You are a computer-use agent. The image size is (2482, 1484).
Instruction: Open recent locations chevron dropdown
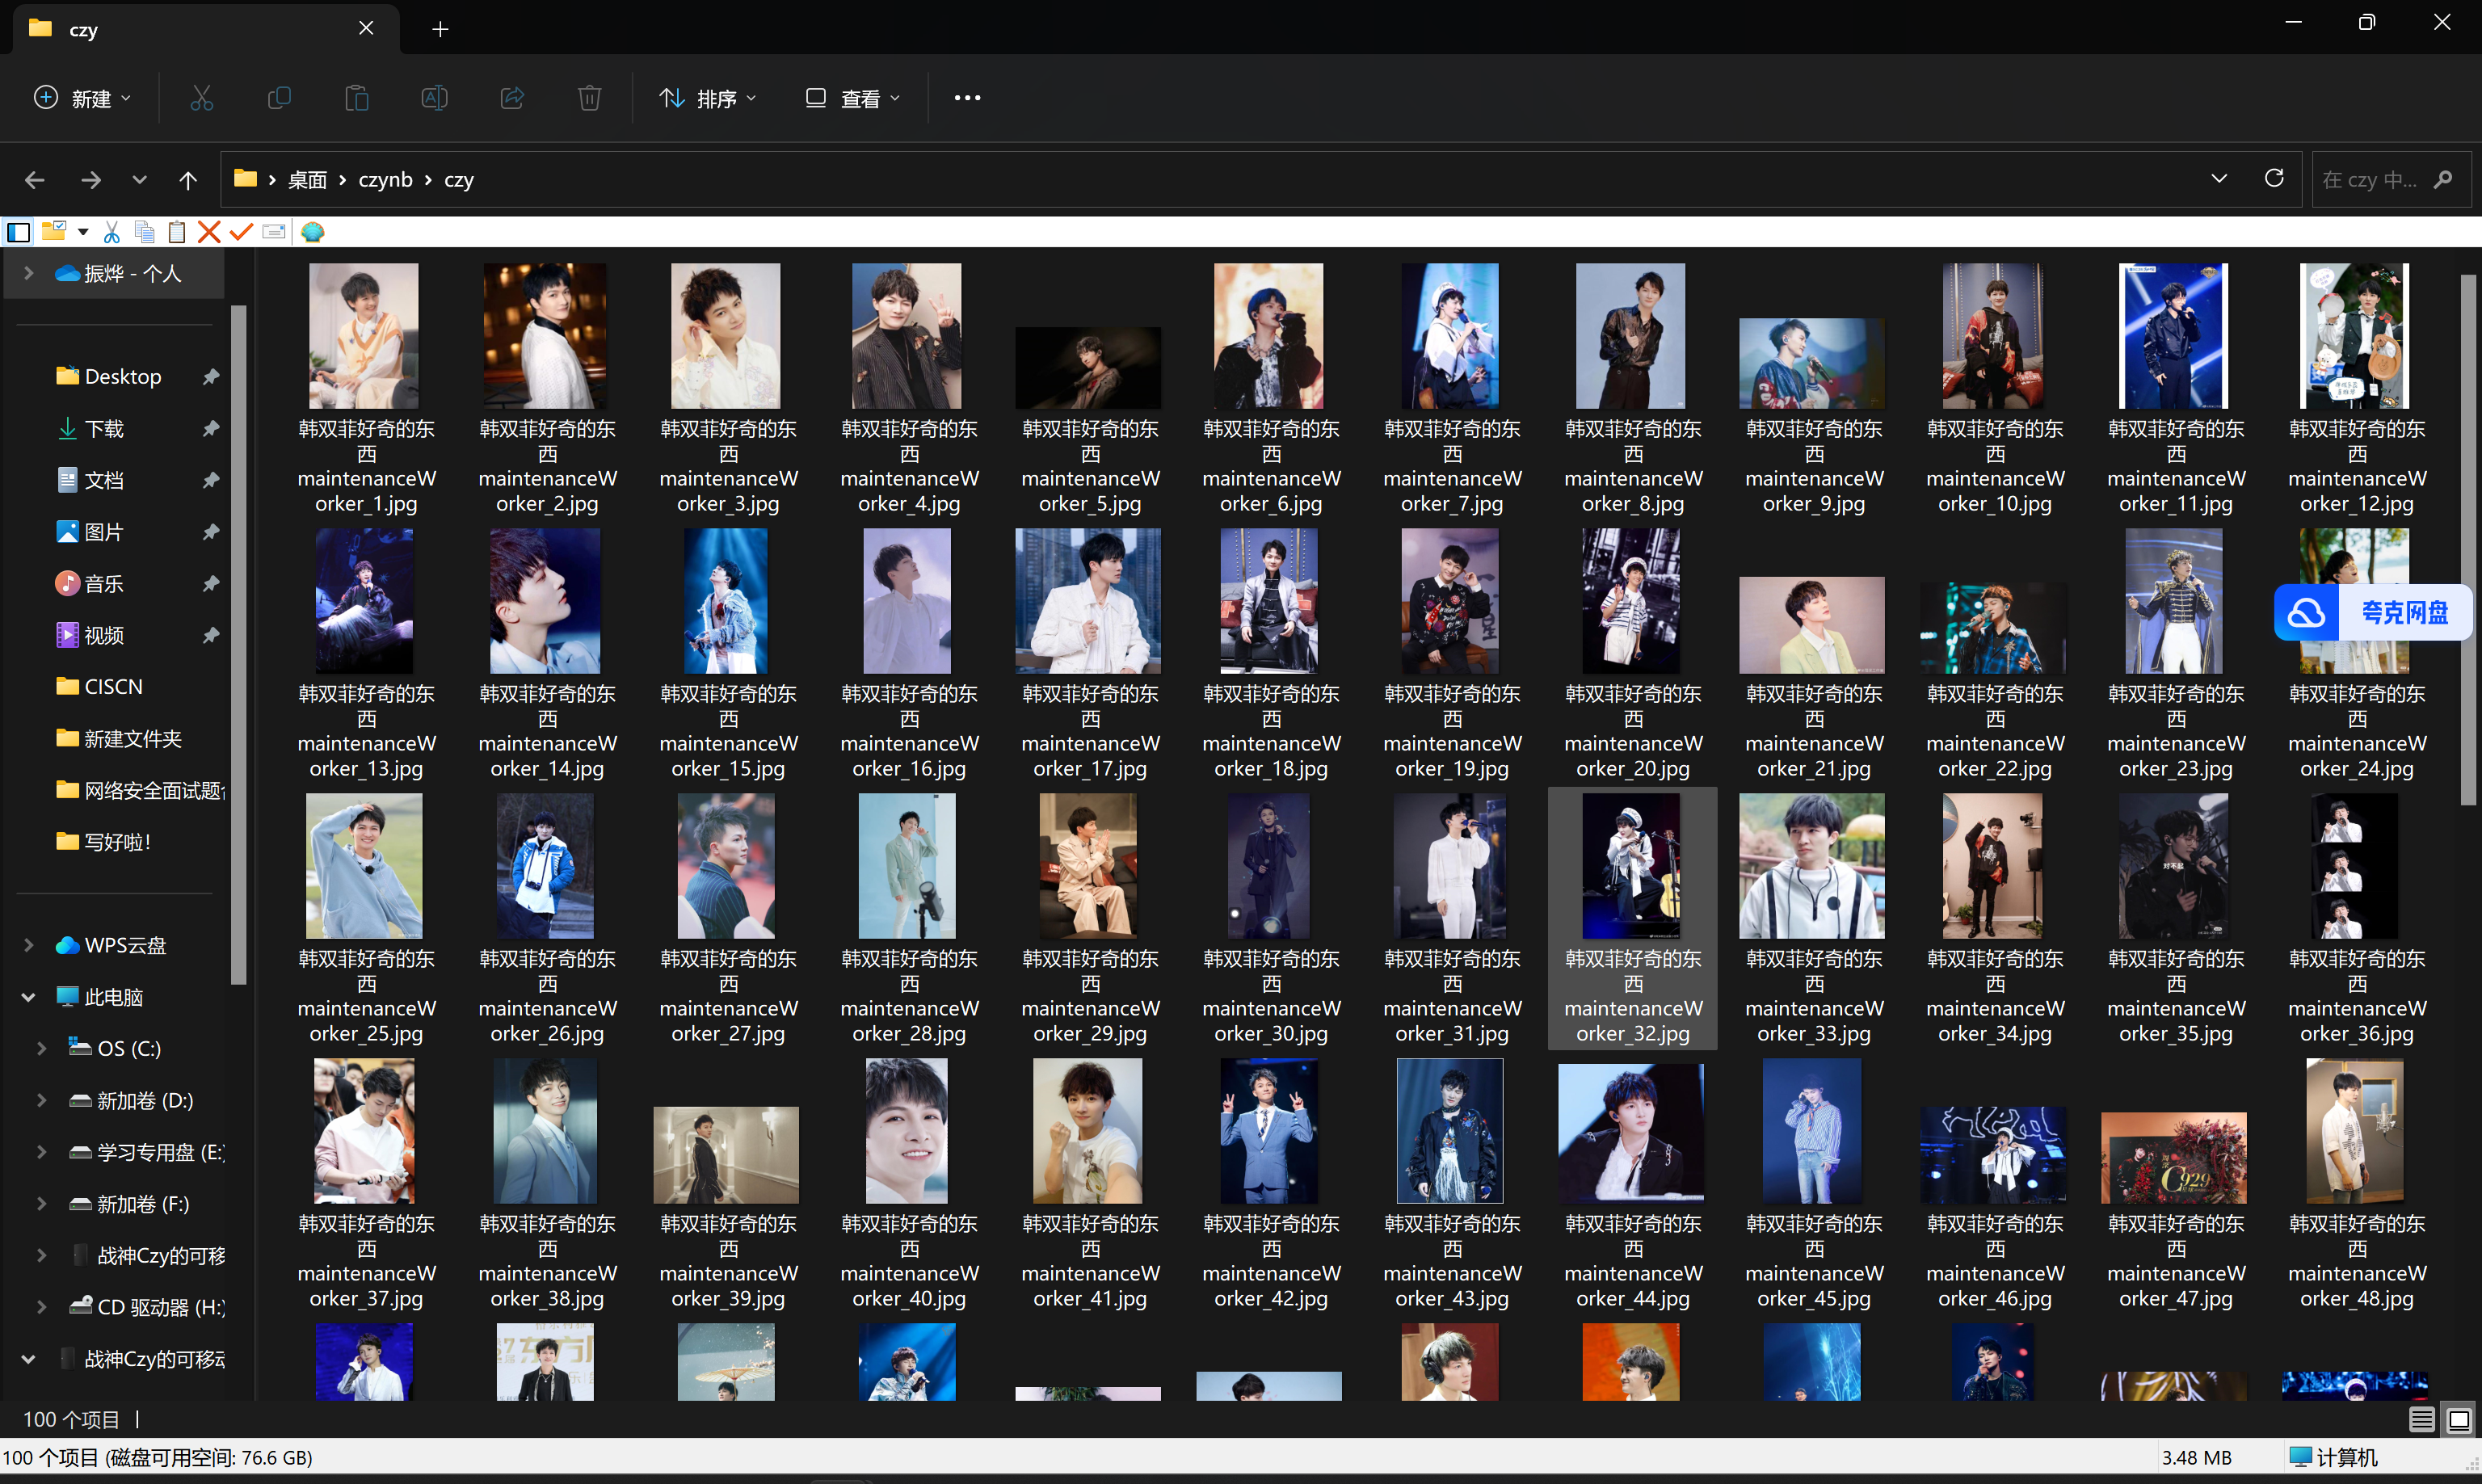point(139,180)
